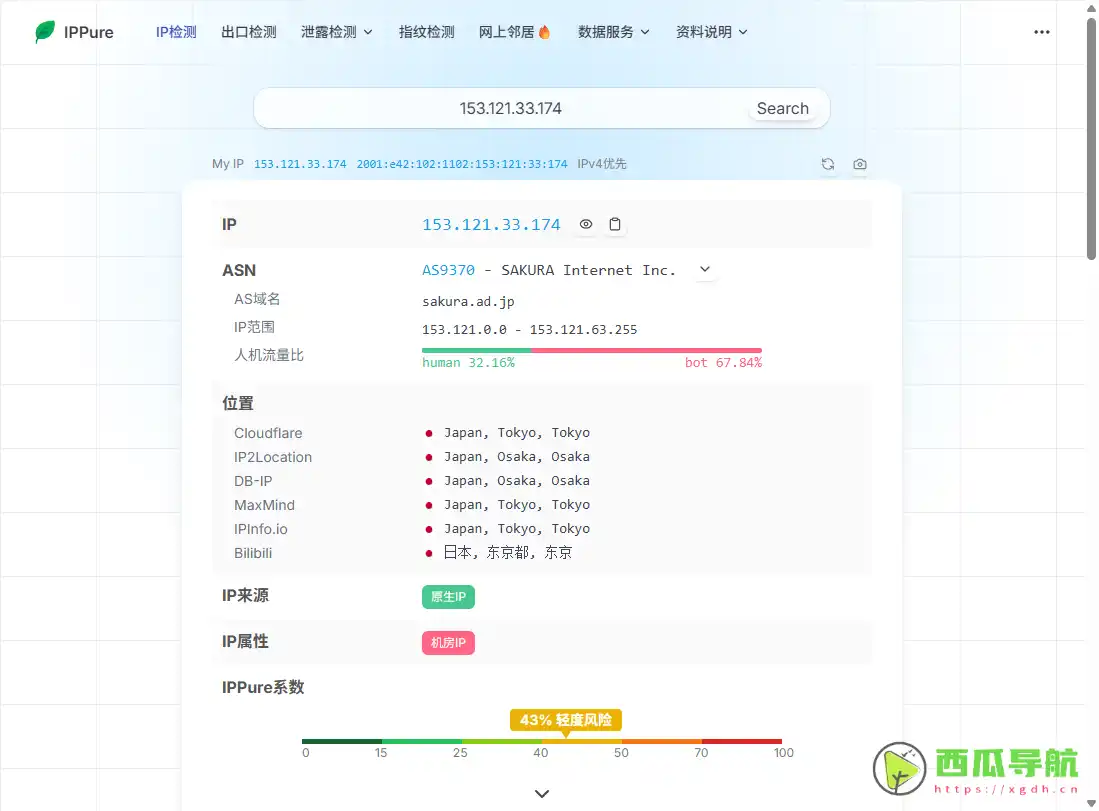Click the 日本, 东京都, 东京 location value
This screenshot has width=1099, height=811.
pos(507,552)
